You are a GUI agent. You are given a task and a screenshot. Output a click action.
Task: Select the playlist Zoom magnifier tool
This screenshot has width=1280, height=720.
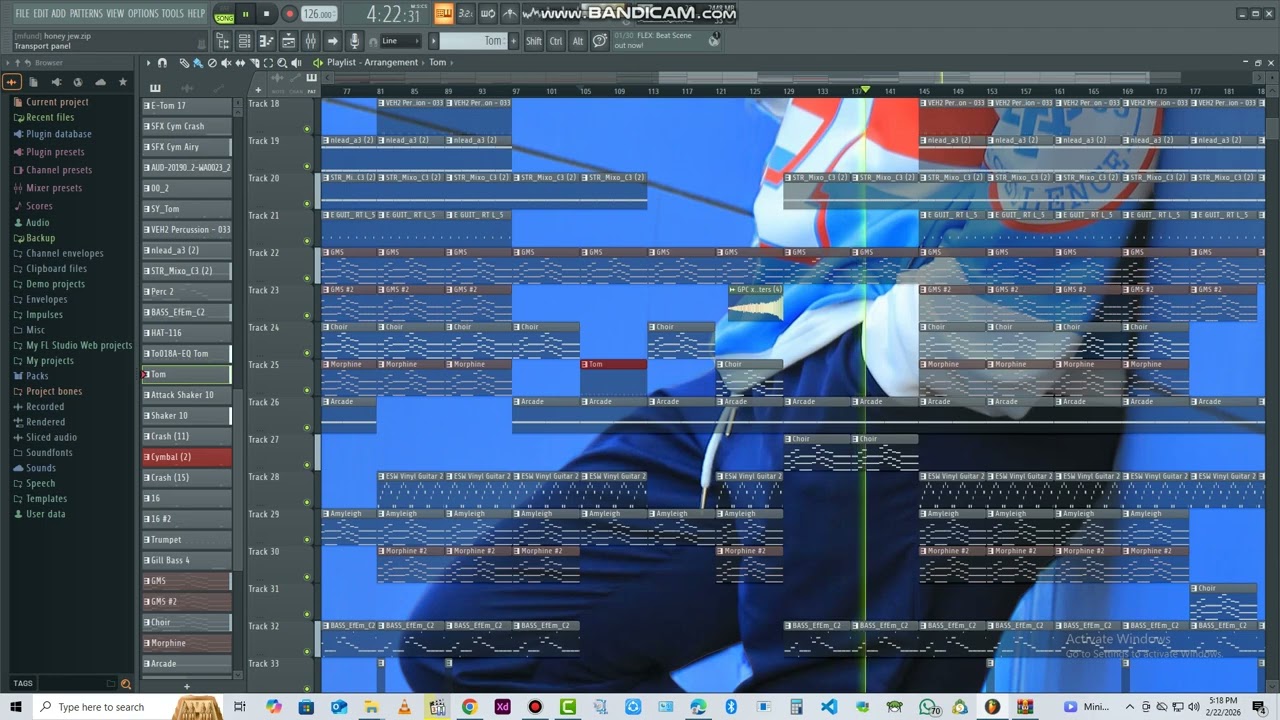pos(282,63)
